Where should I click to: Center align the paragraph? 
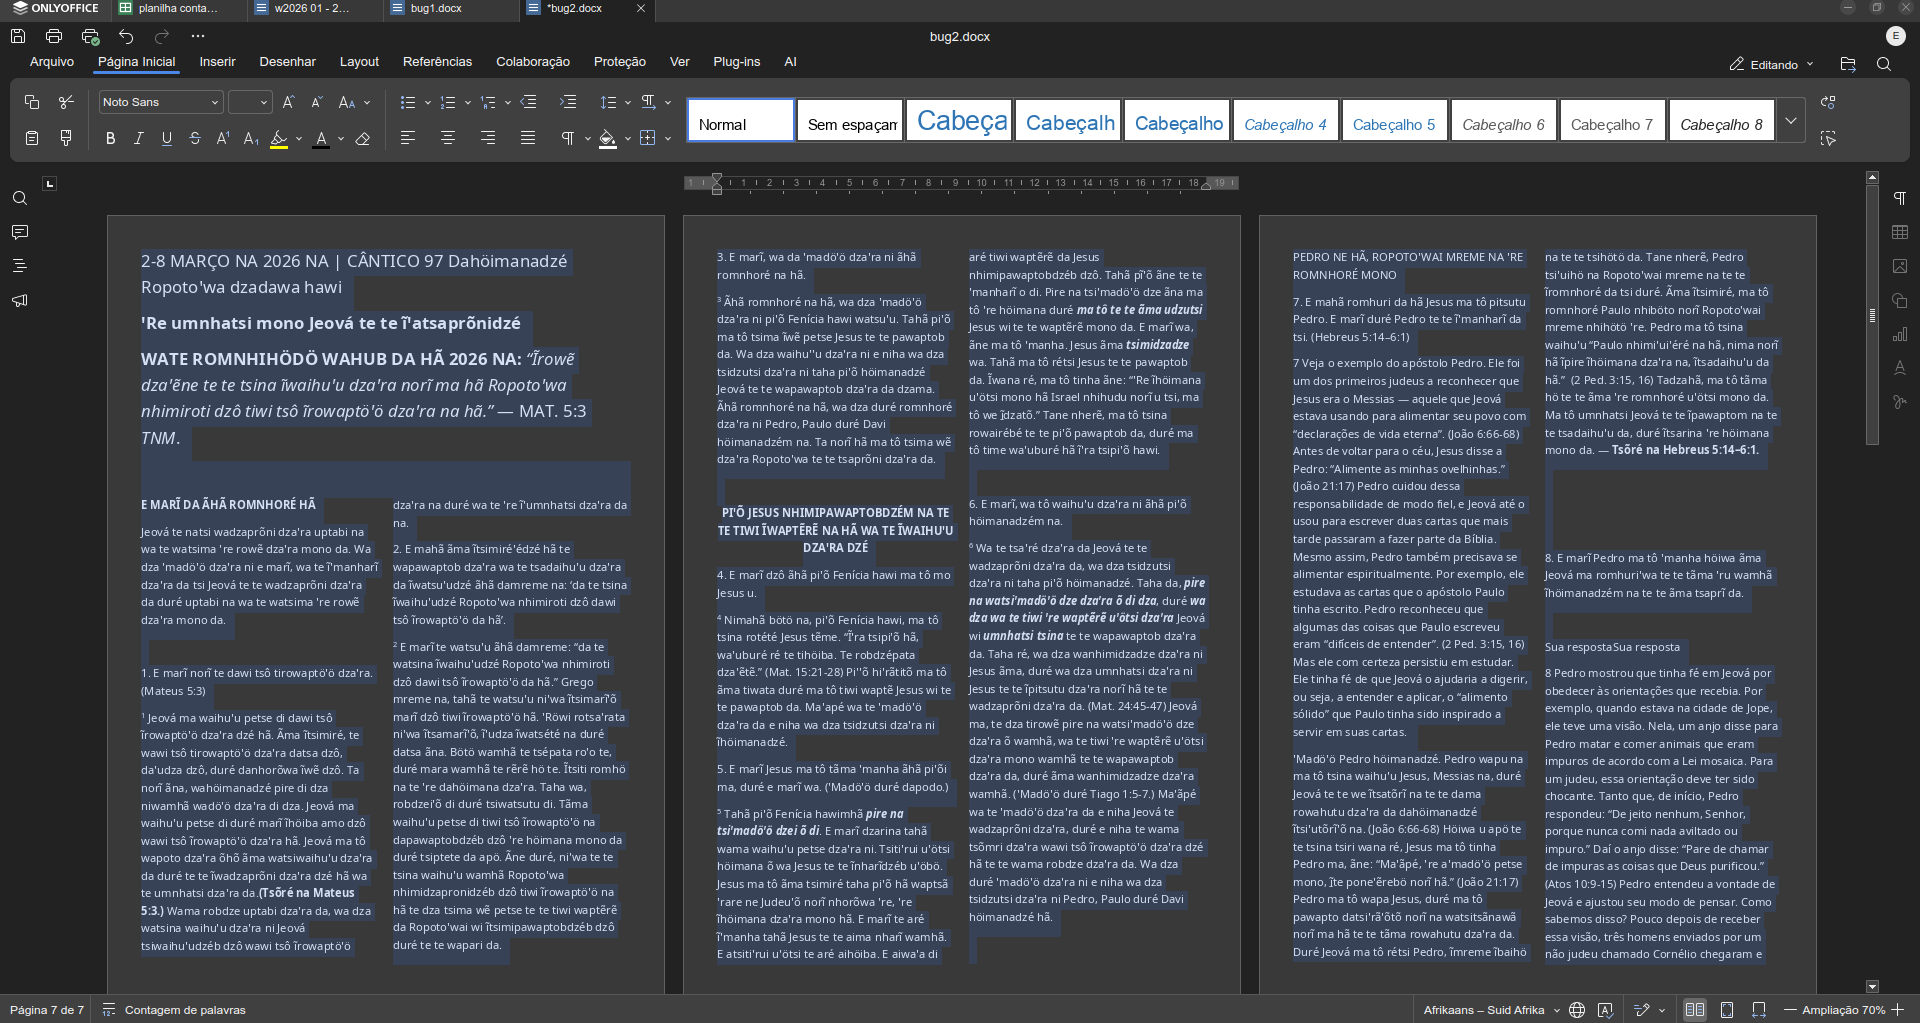447,138
